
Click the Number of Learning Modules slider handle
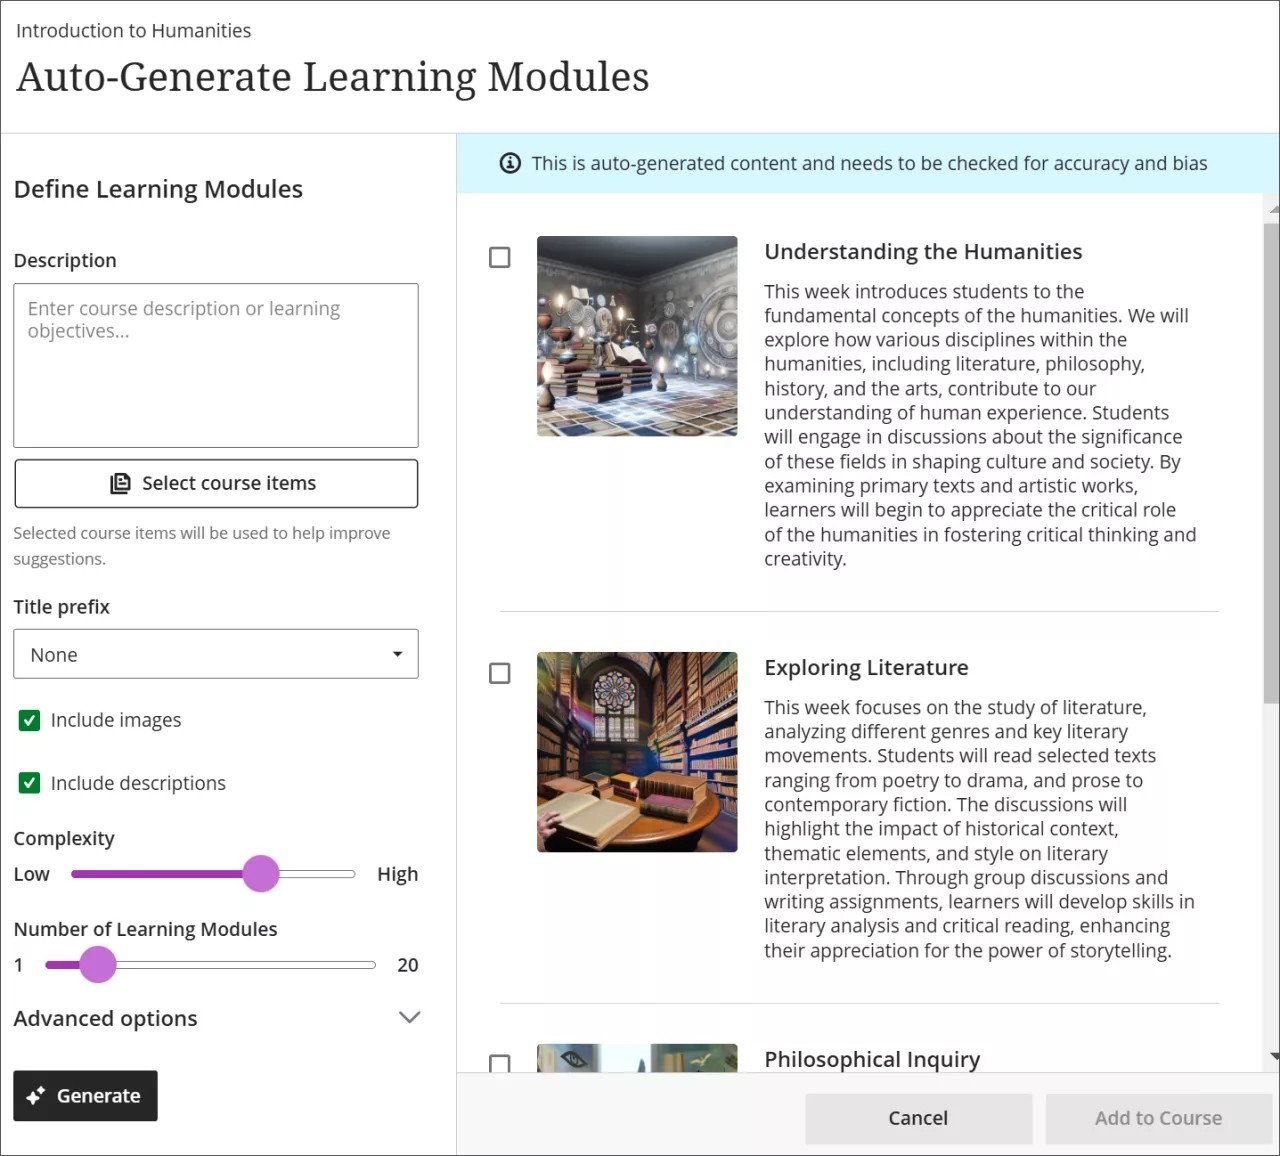98,964
